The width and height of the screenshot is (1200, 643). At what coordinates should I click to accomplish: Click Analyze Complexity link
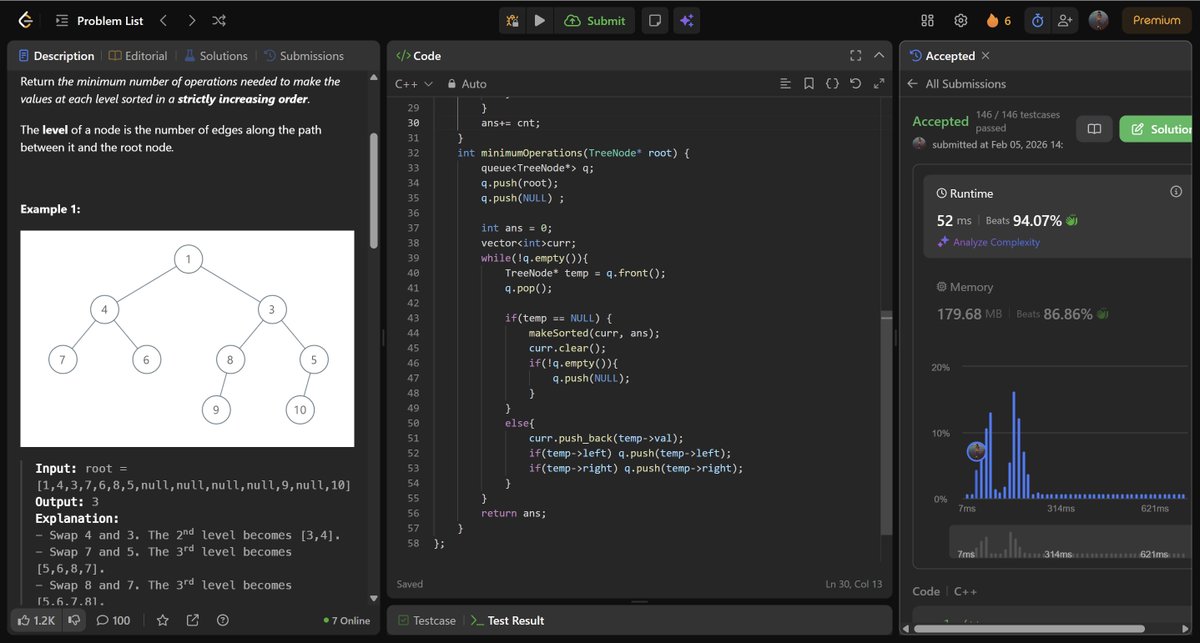tap(988, 242)
